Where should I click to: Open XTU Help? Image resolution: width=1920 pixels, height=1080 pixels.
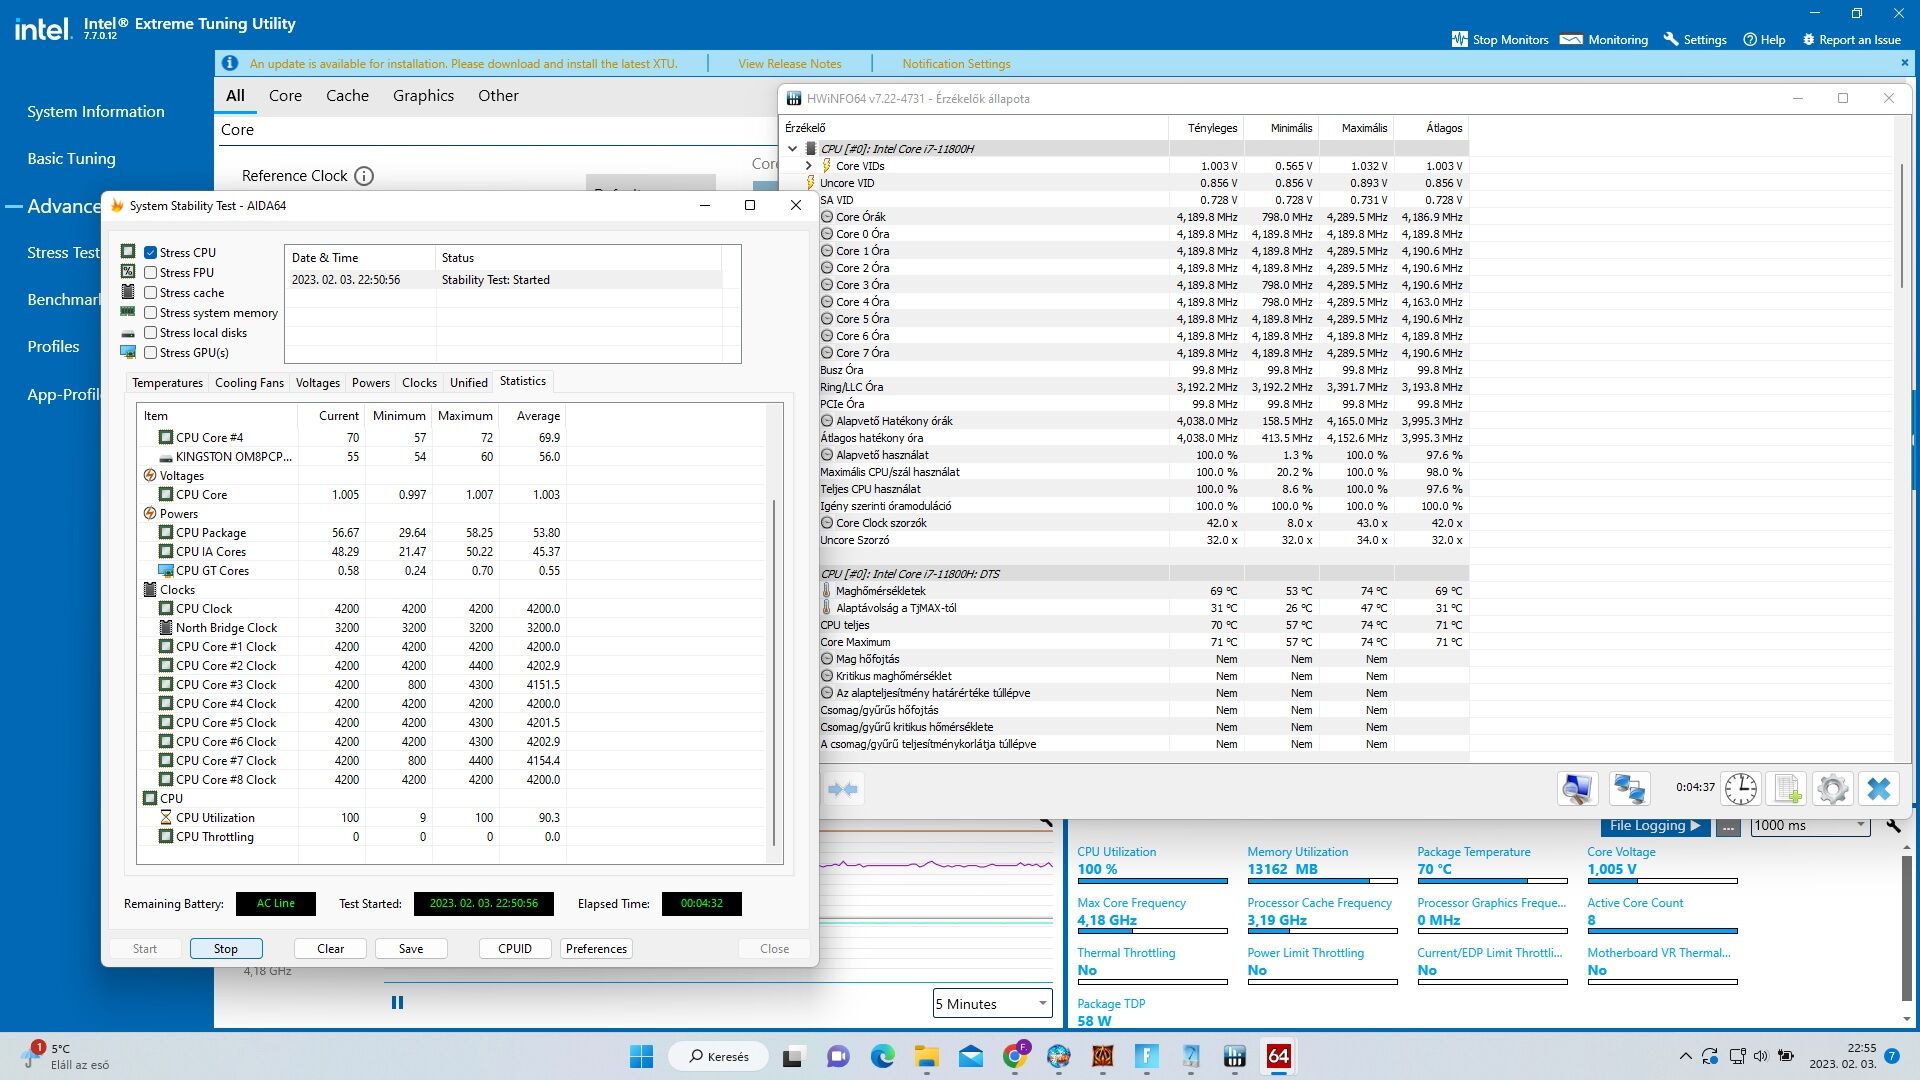click(1764, 39)
